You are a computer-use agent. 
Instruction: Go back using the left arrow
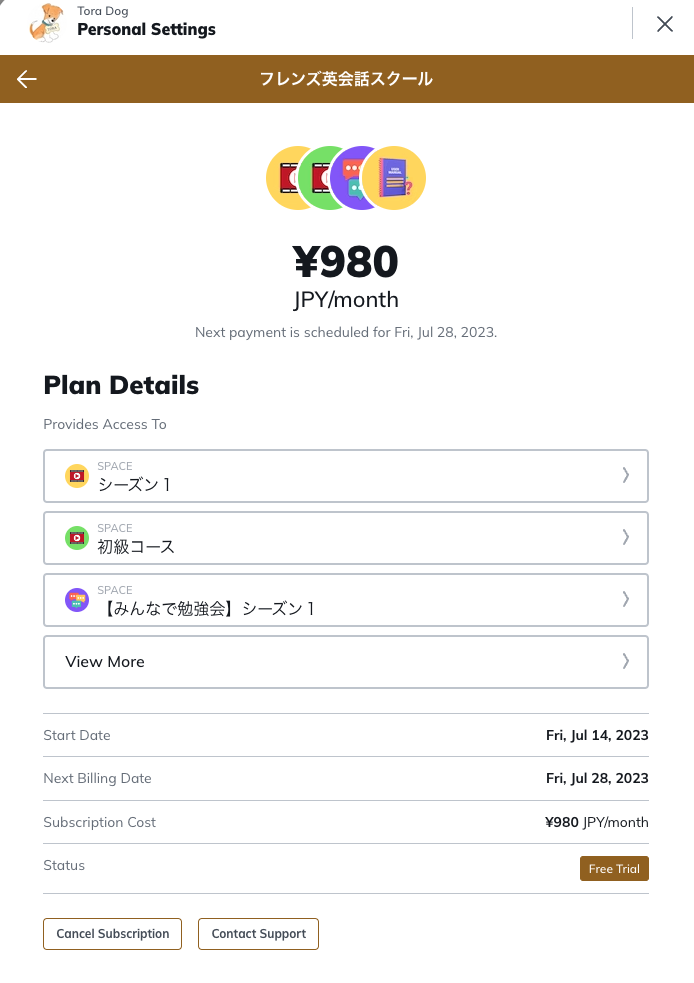27,79
